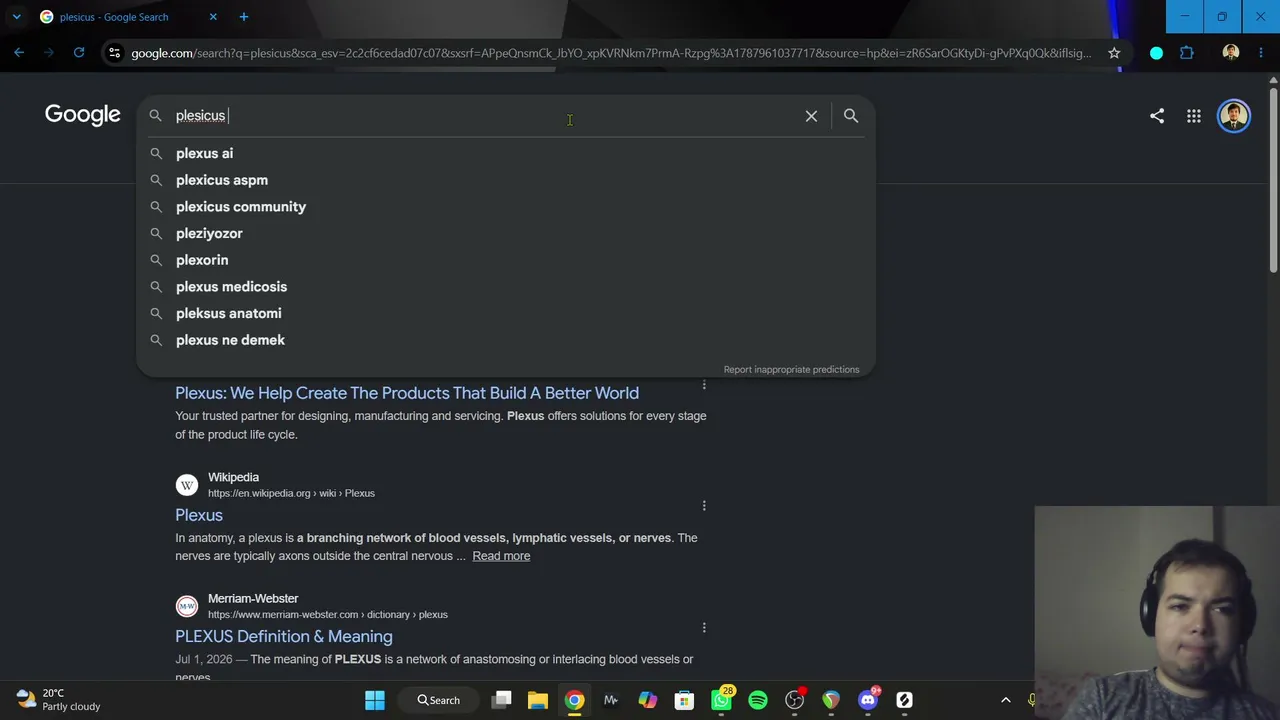Open 'Plexus: We Help Create The Products' result
This screenshot has height=720, width=1280.
[407, 393]
